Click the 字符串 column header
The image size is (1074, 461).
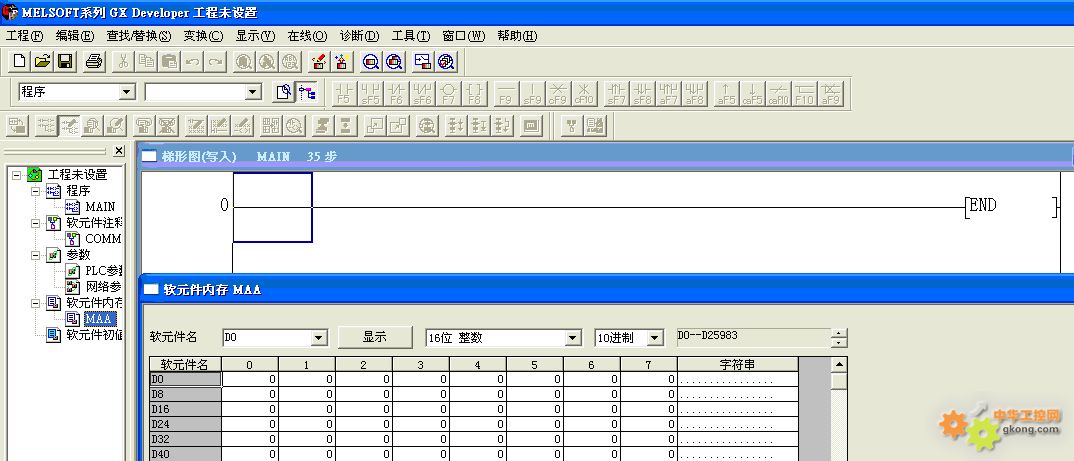click(738, 364)
